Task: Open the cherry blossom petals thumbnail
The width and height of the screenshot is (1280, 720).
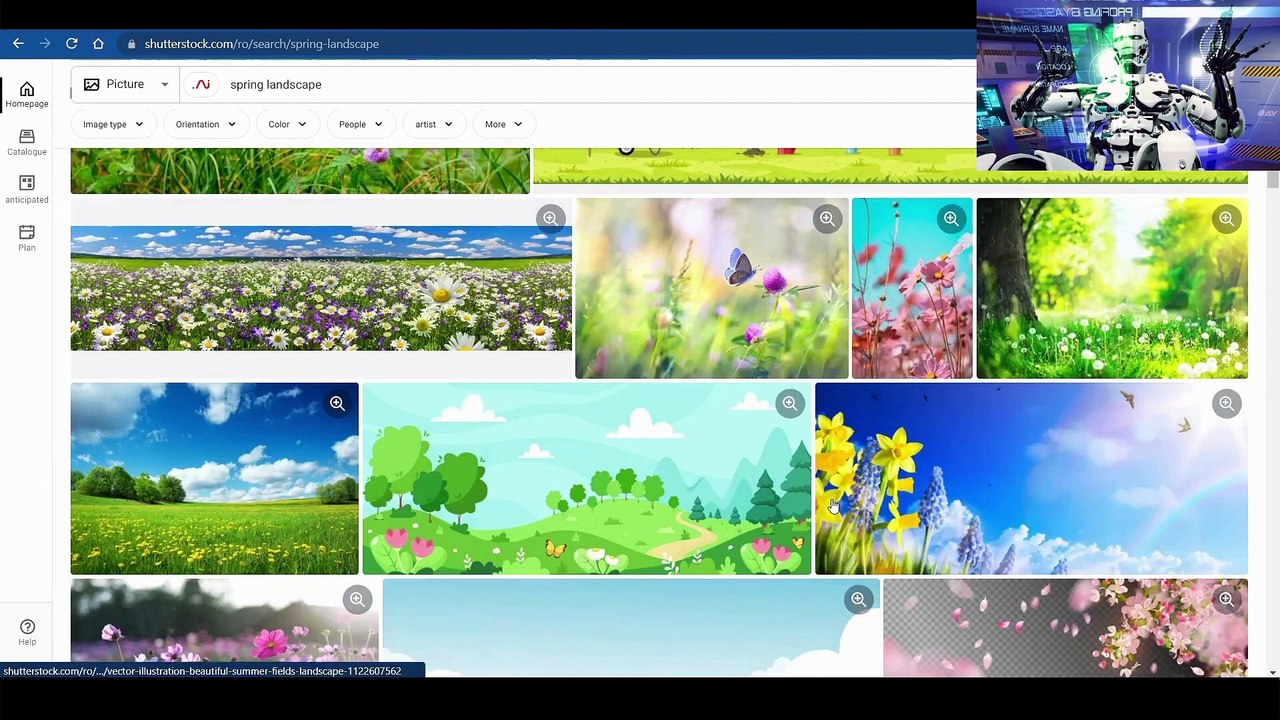Action: (1065, 628)
